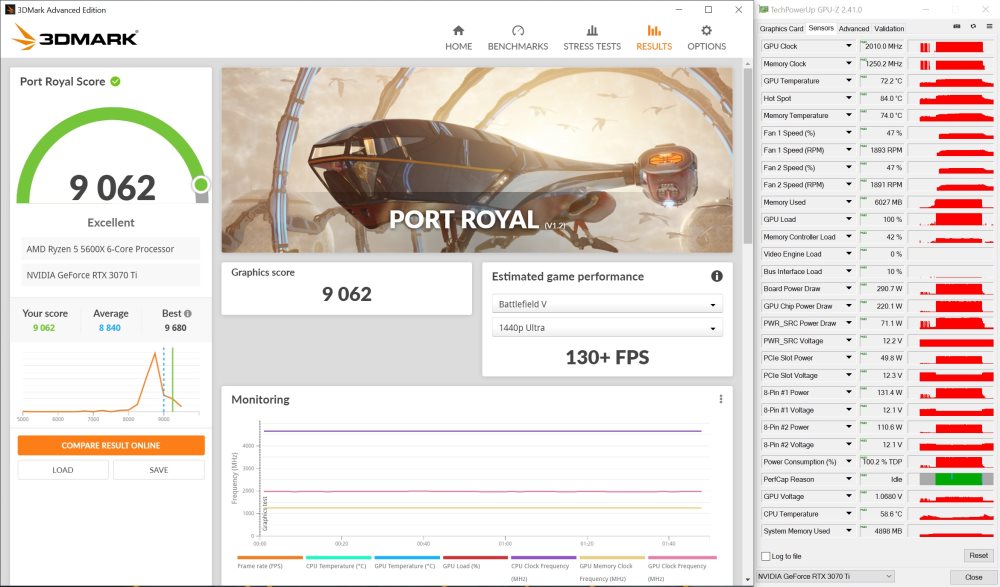
Task: Open the GPU-Z hamburger menu icon
Action: 988,27
